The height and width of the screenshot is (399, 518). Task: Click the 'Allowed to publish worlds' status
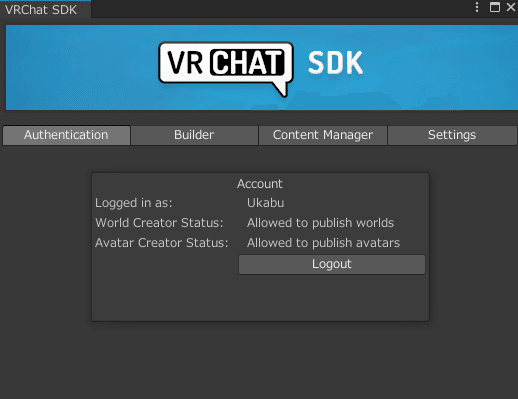[320, 223]
